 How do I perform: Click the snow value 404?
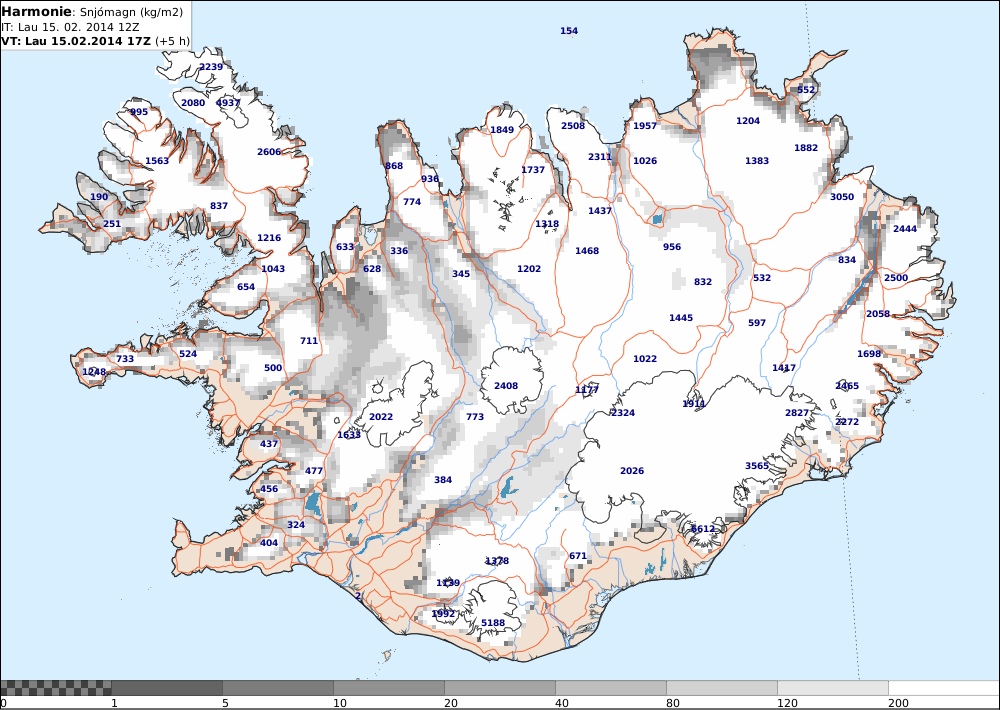click(269, 542)
